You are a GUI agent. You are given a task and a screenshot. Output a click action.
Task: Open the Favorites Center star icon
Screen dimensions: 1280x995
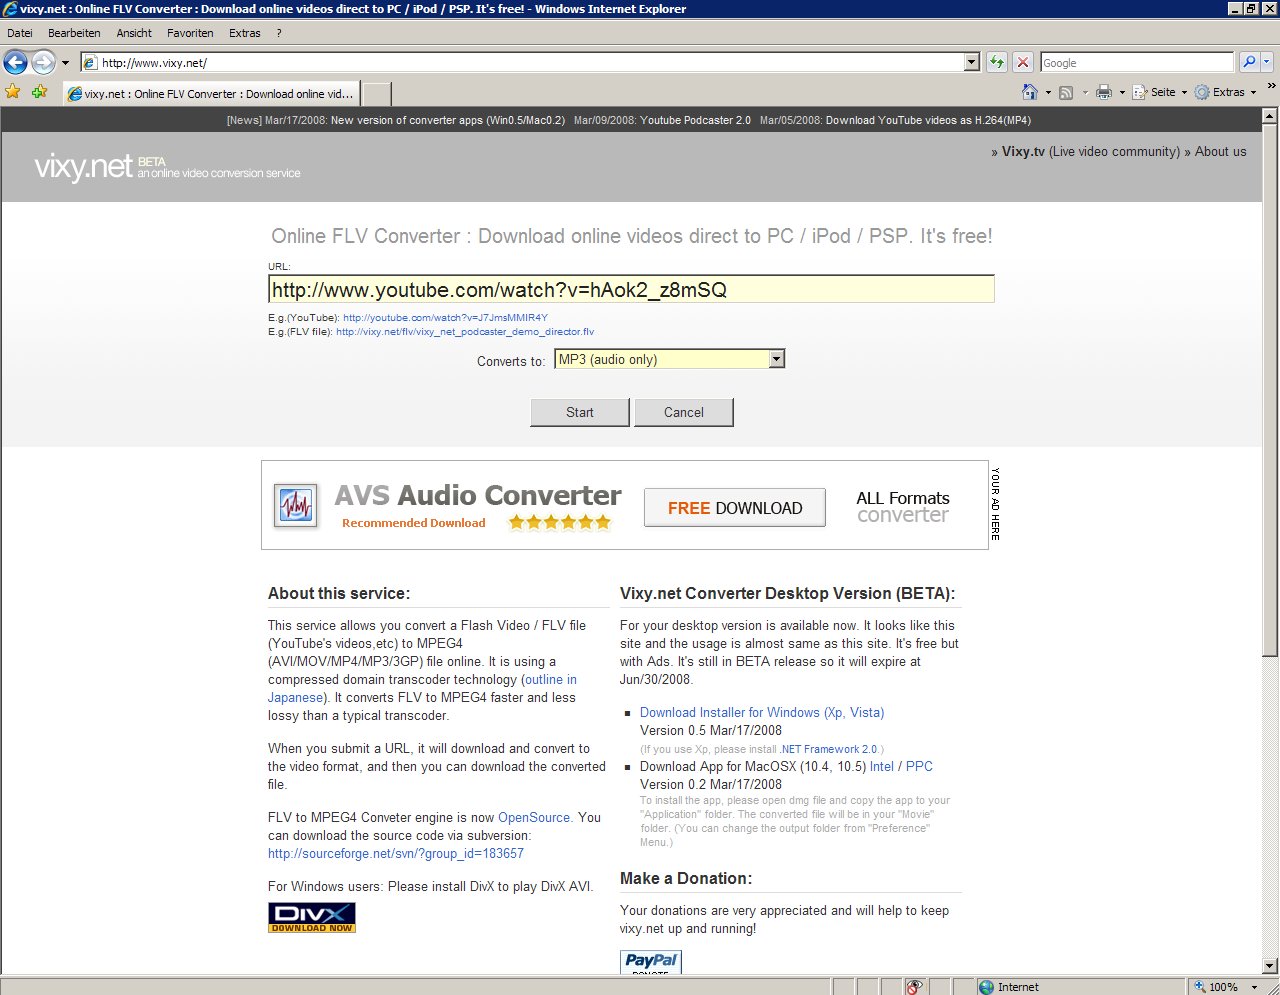[13, 92]
